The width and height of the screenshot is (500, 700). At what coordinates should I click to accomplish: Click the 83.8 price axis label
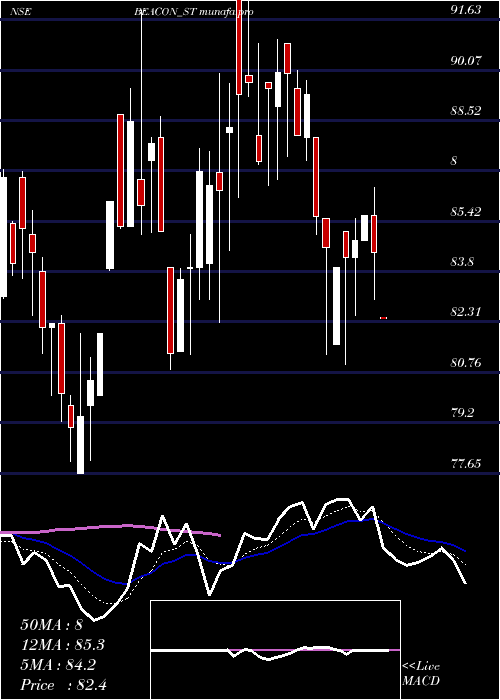click(x=462, y=262)
